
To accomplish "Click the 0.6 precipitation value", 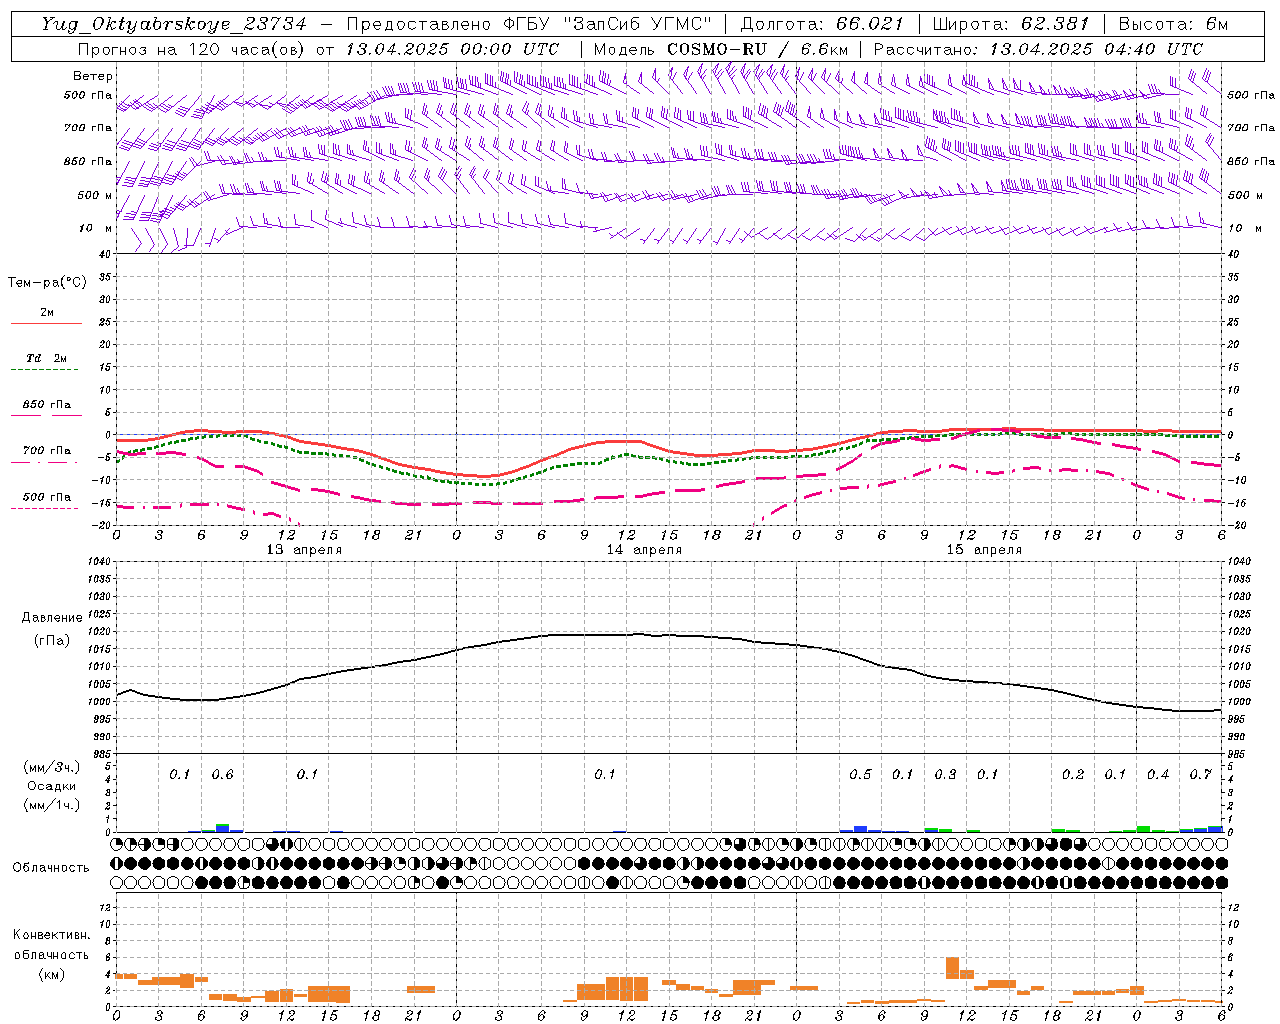I will (x=222, y=775).
